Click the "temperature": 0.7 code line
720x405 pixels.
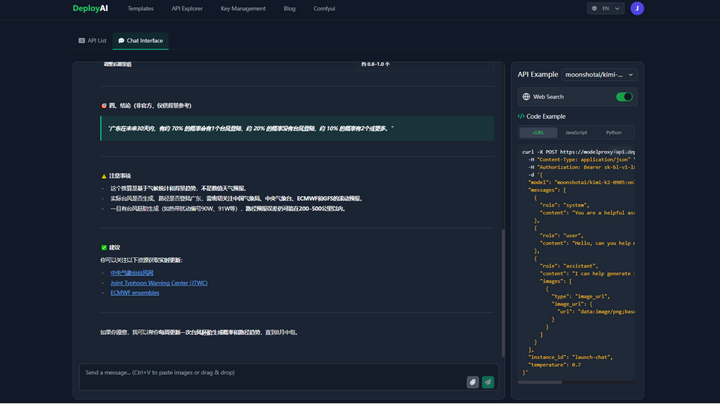click(x=554, y=365)
